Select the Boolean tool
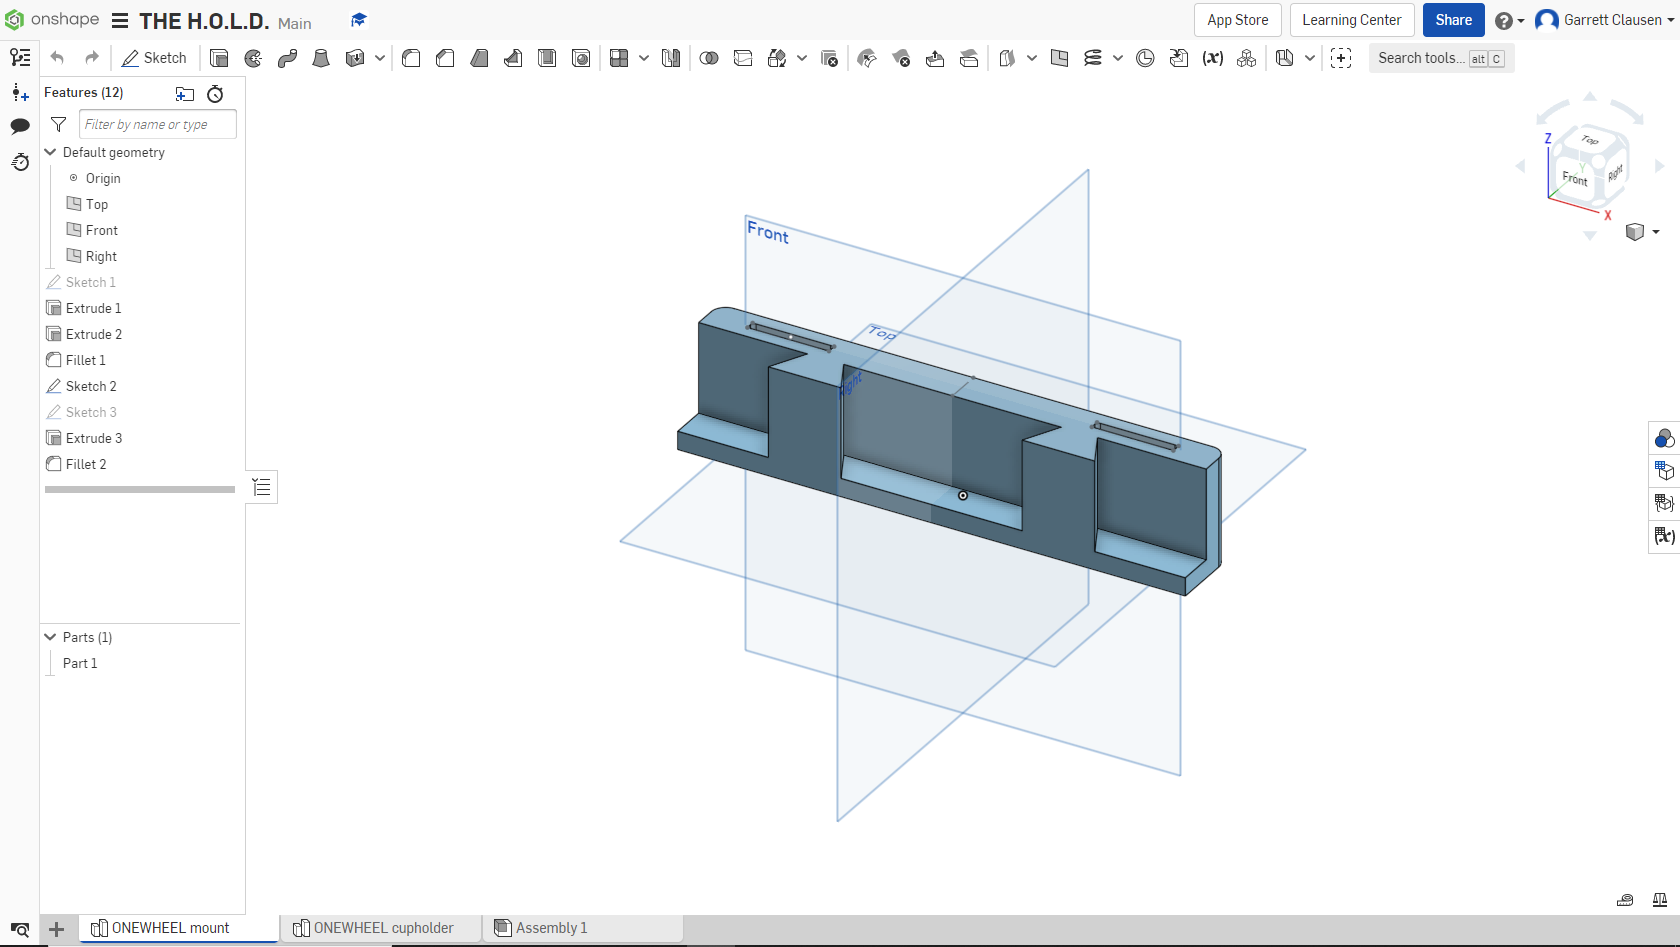This screenshot has width=1680, height=947. (709, 58)
